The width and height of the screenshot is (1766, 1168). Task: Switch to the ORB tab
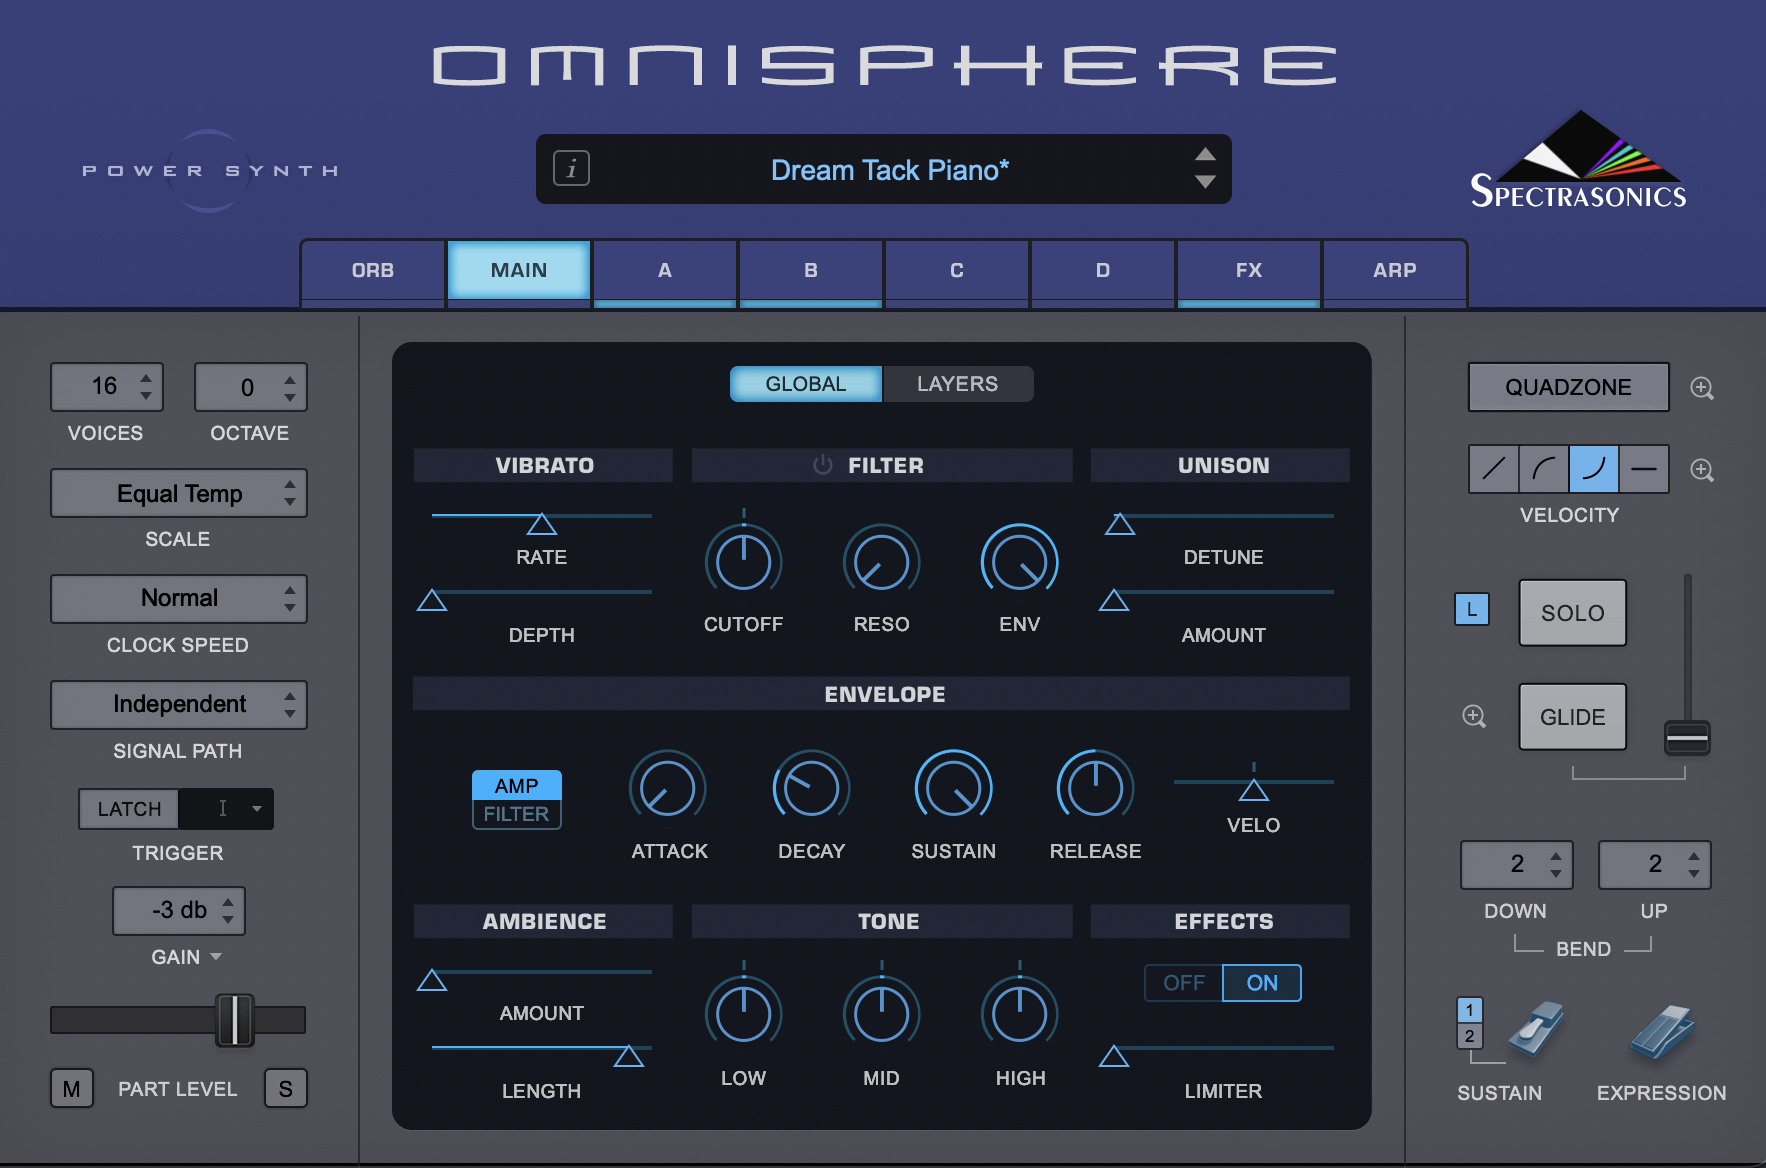[373, 270]
